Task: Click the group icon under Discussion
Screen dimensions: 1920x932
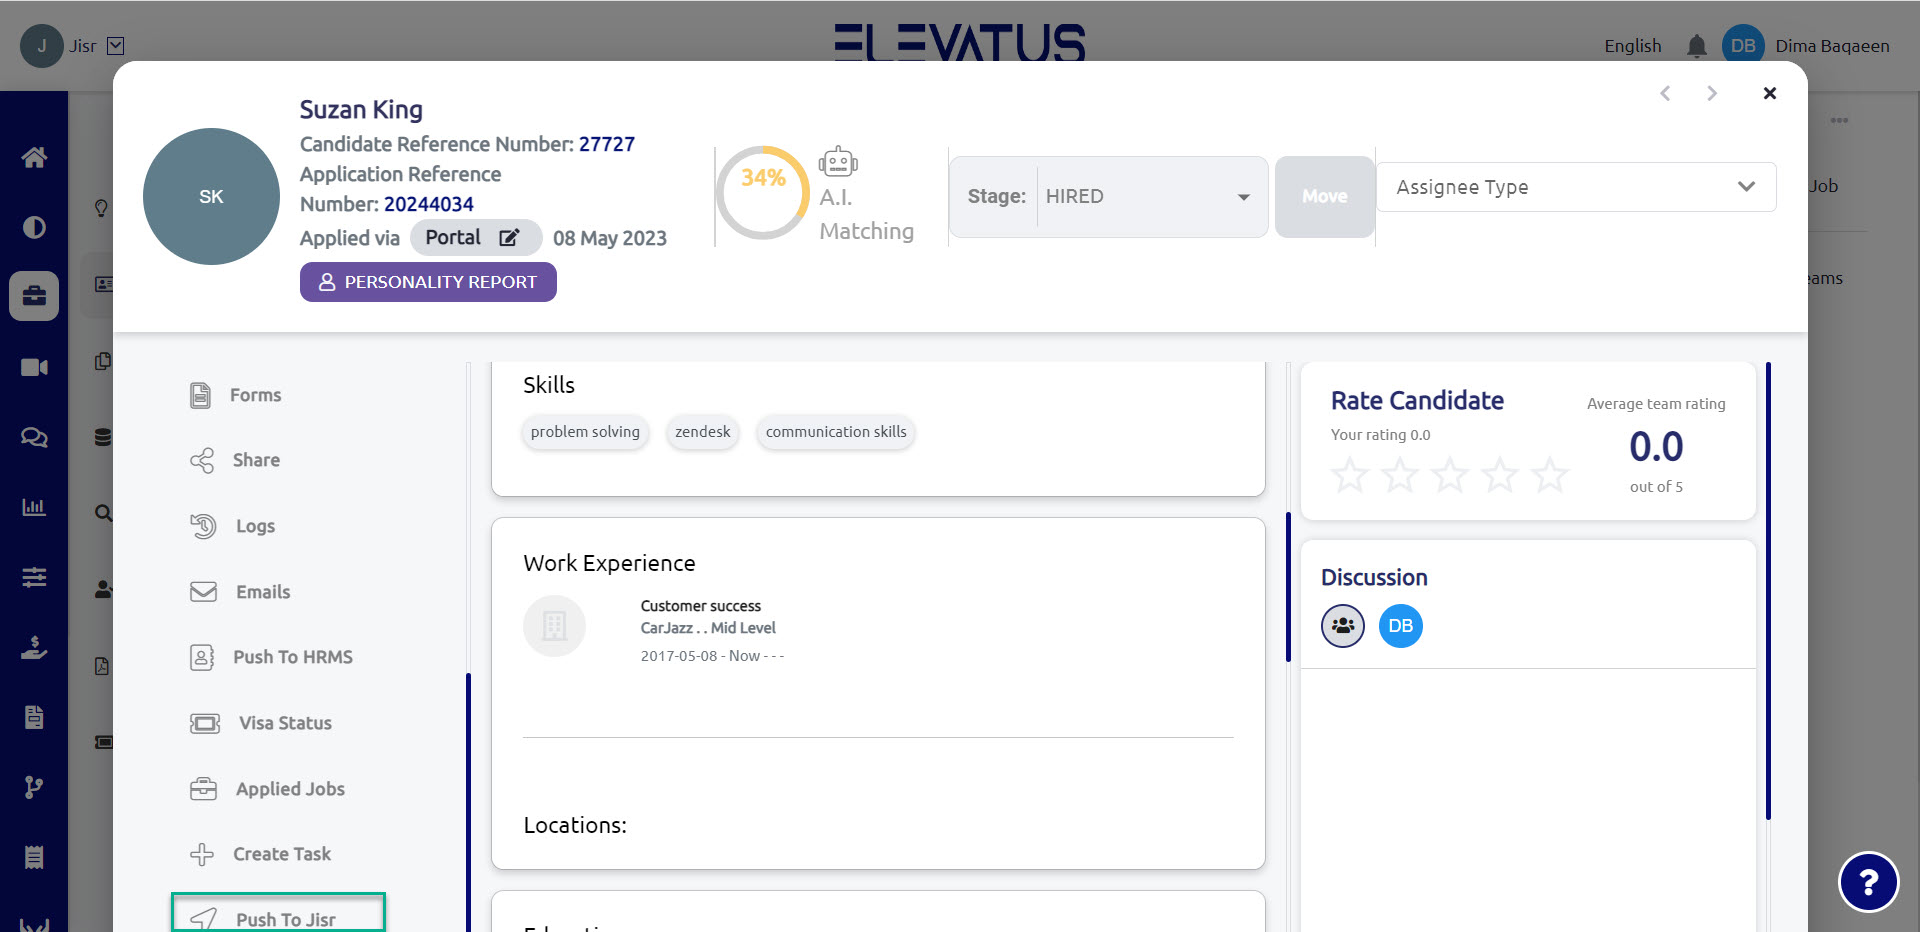Action: (x=1342, y=626)
